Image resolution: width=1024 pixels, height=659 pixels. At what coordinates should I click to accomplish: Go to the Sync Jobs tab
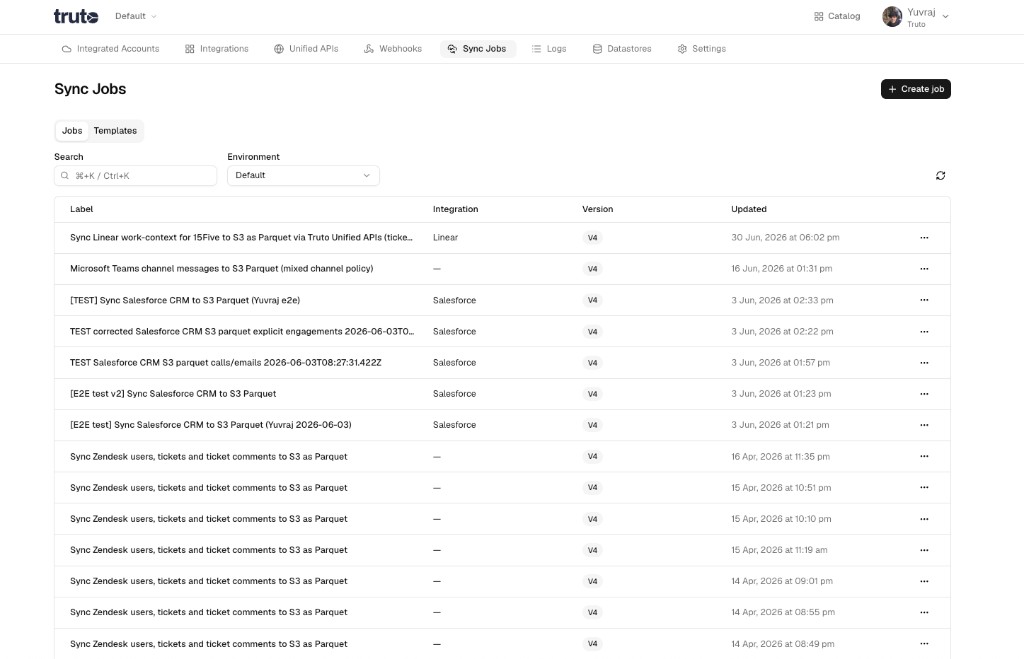(x=477, y=49)
